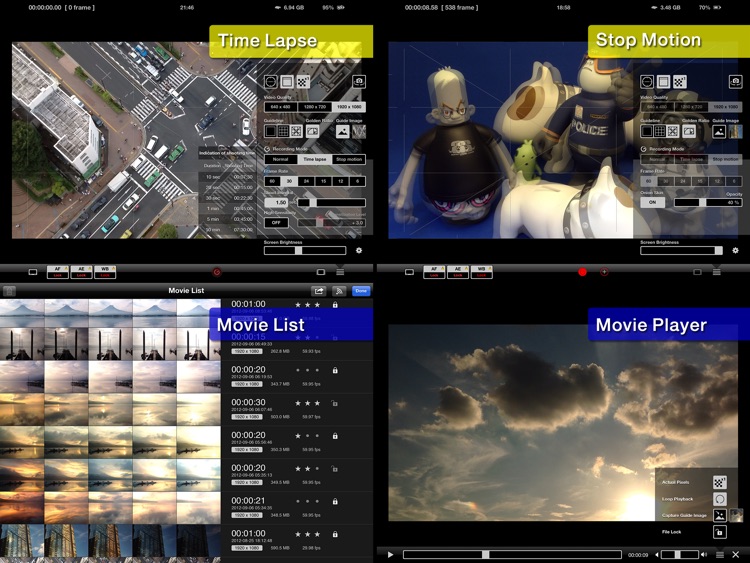Choose 1920 x 1080 quality in Time Lapse panel
This screenshot has height=563, width=750.
tap(349, 107)
